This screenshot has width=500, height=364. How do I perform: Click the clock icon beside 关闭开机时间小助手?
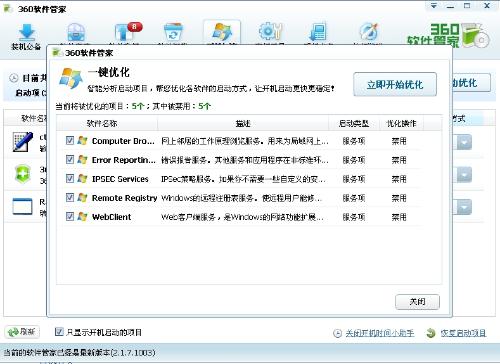(x=337, y=333)
